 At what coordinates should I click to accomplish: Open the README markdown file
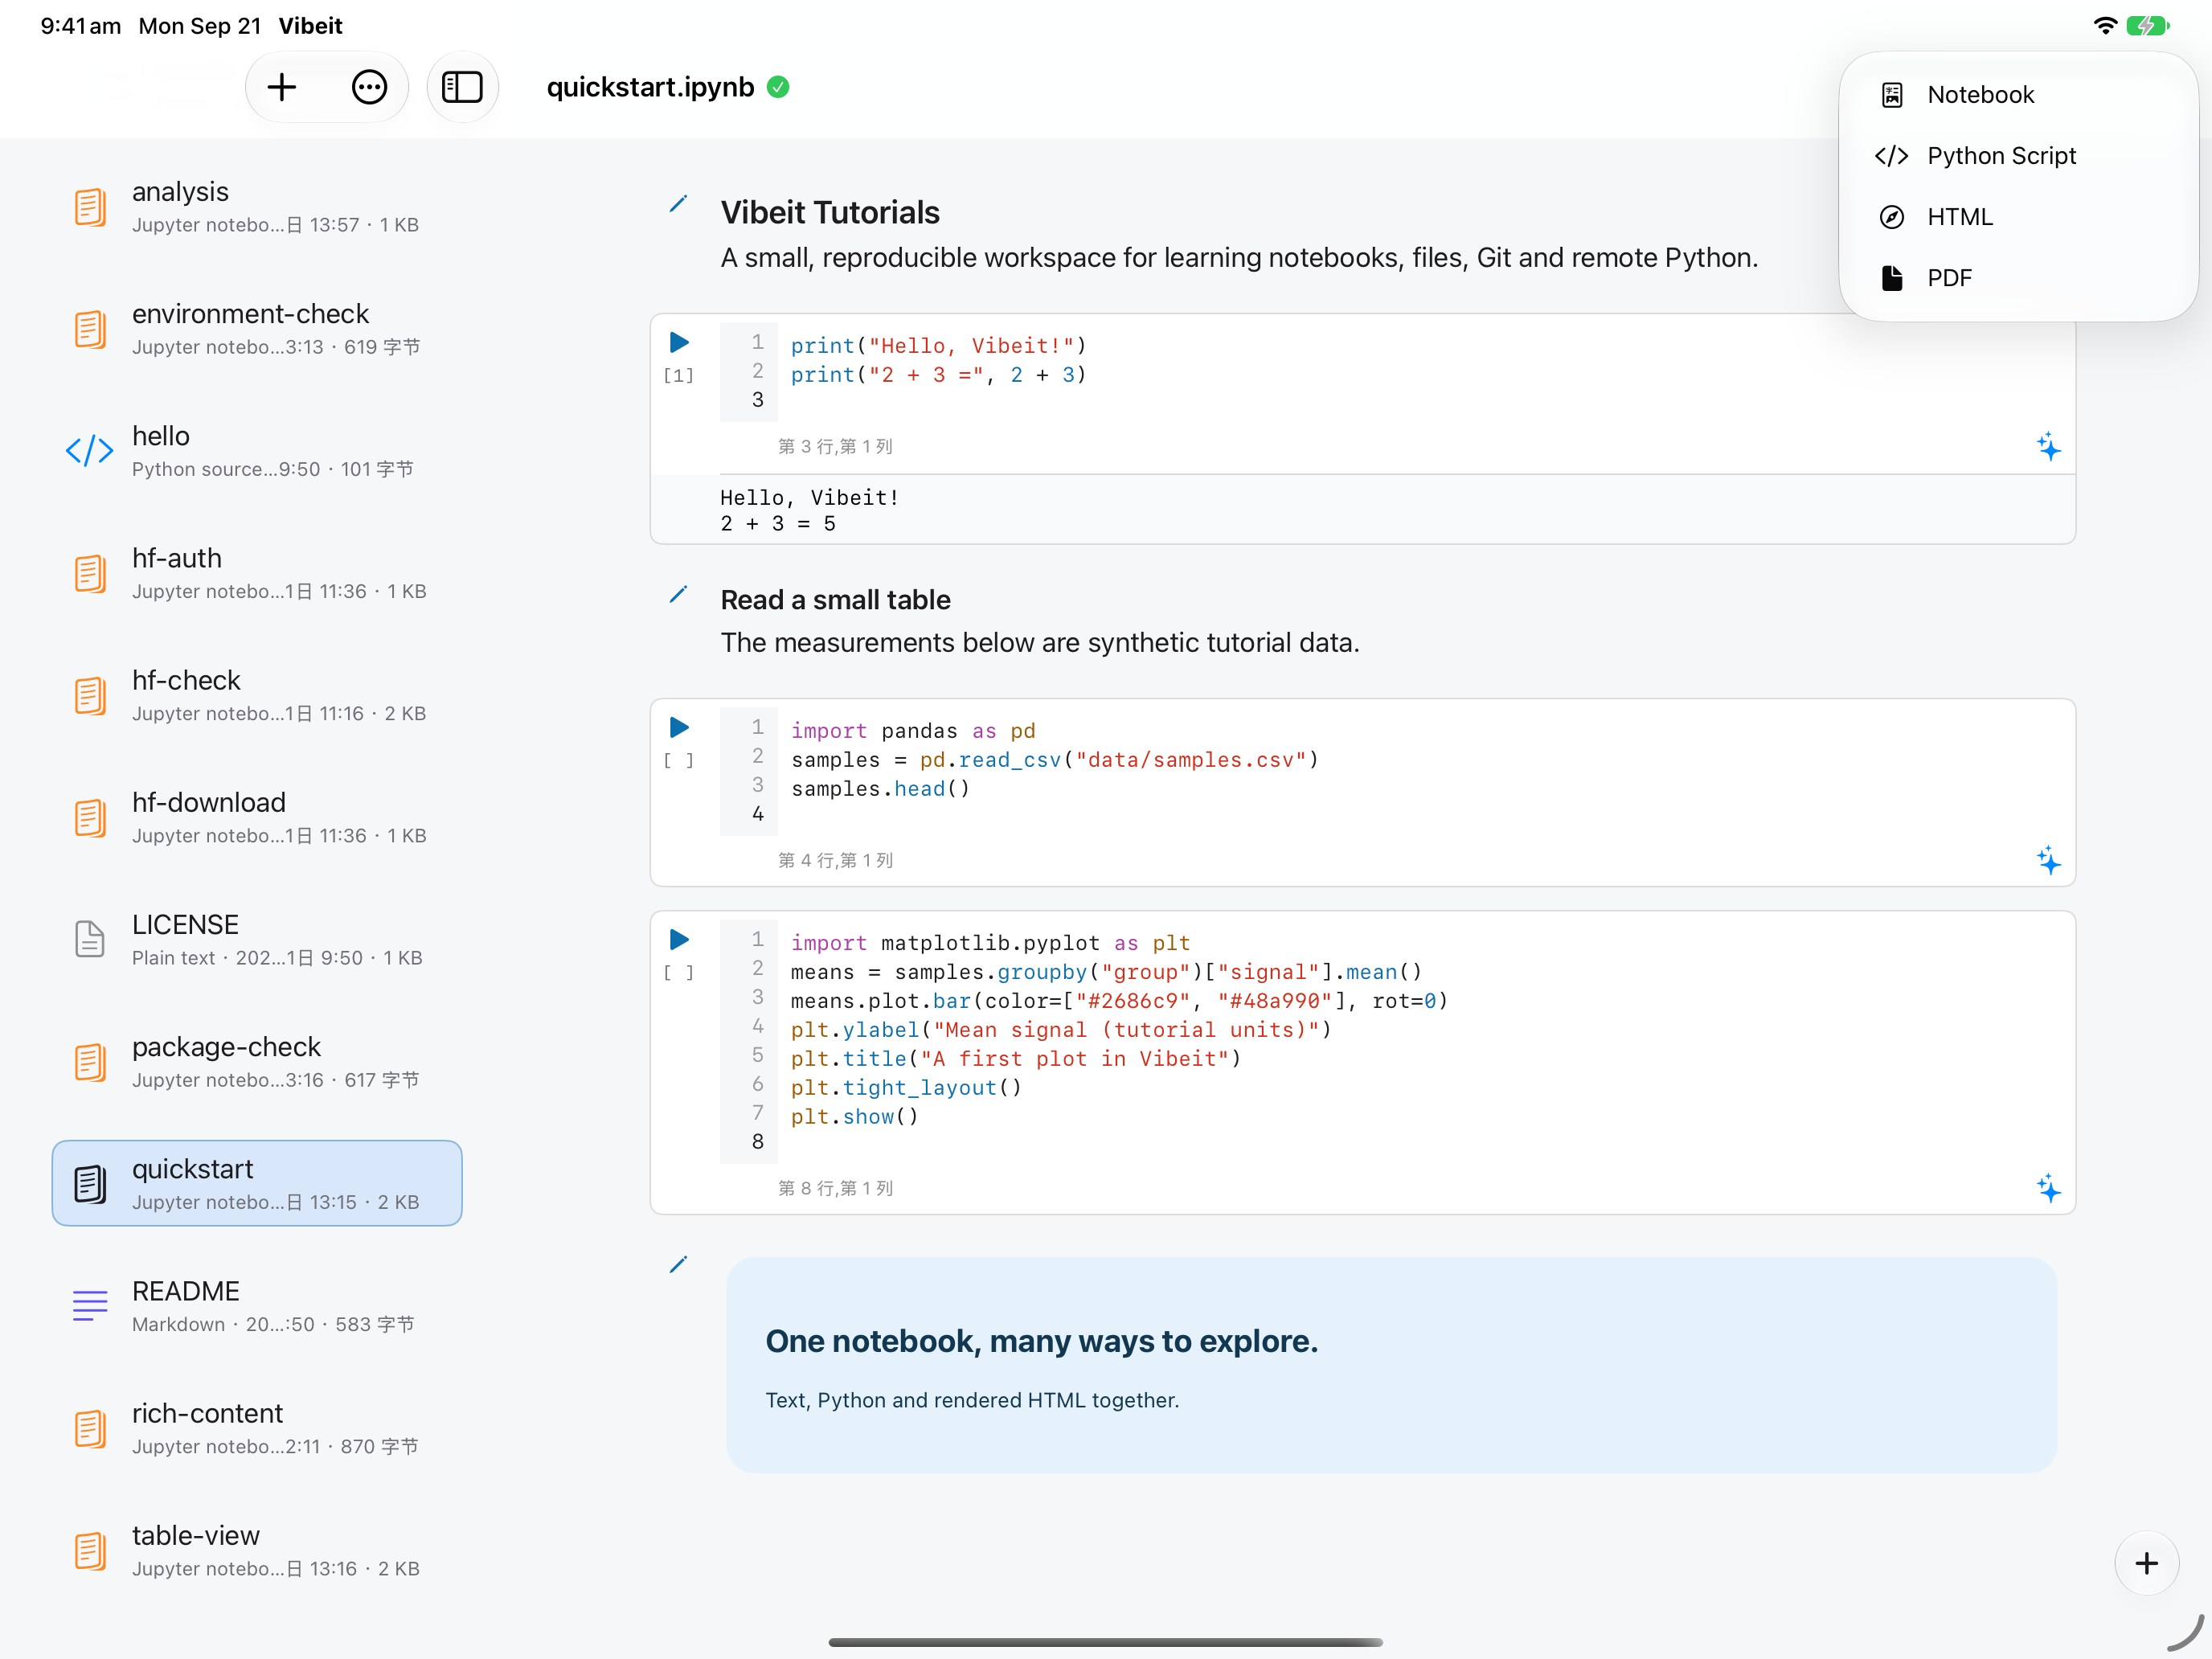point(257,1306)
